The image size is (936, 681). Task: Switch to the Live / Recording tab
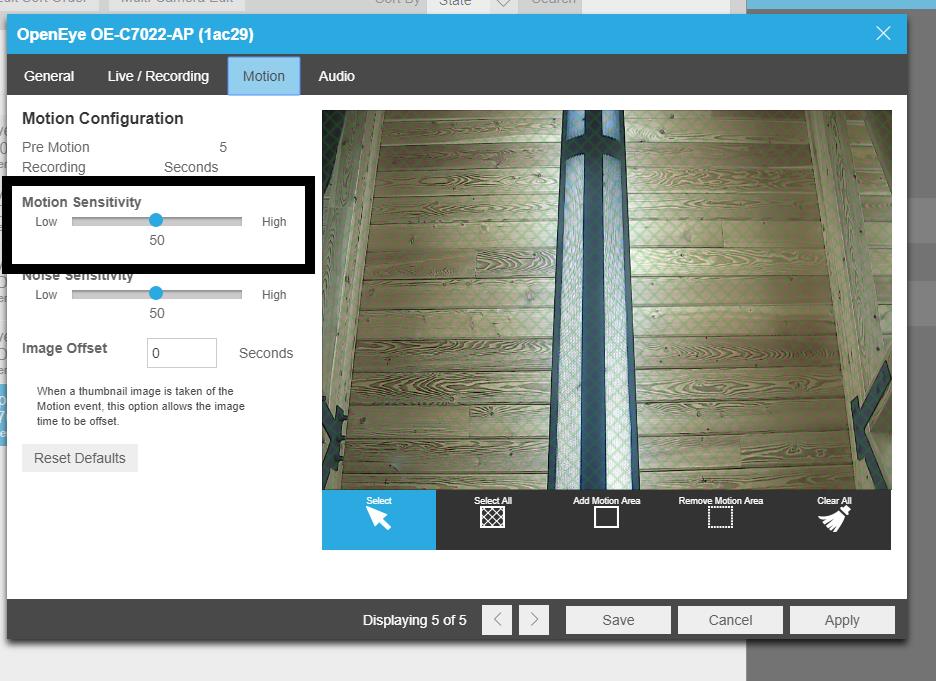tap(158, 76)
